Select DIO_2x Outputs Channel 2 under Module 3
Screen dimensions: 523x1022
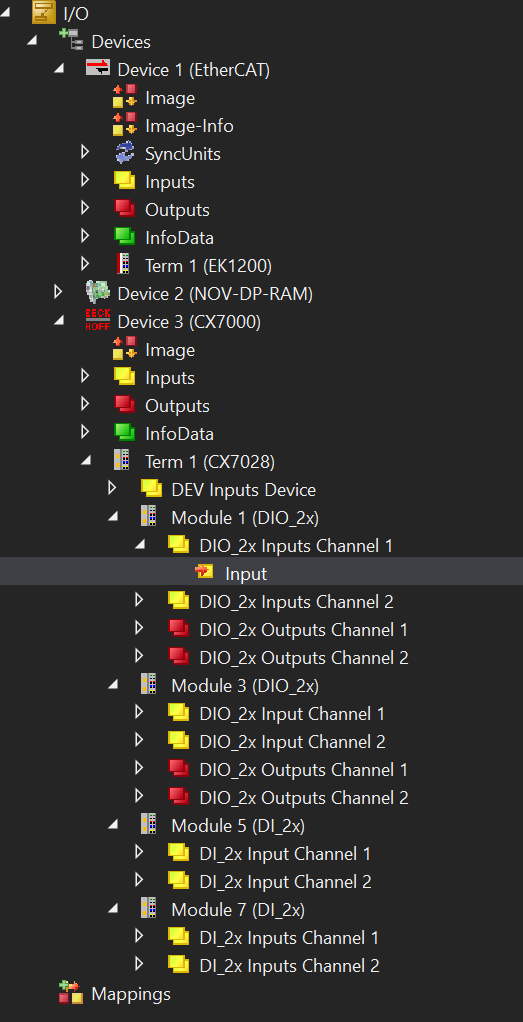tap(303, 796)
